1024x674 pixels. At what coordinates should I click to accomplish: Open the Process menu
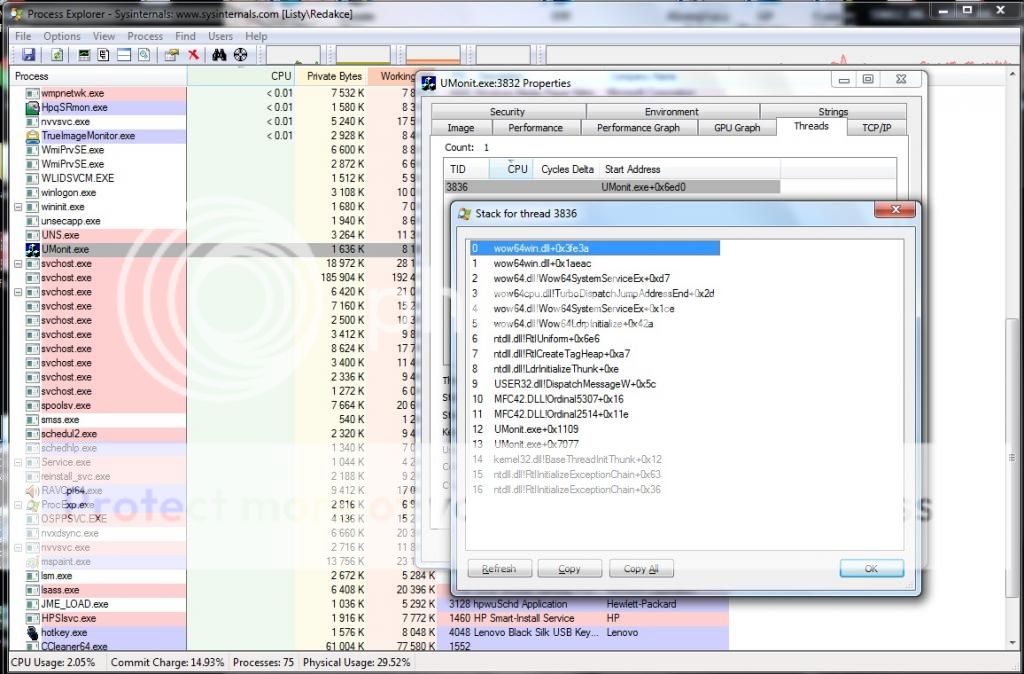click(145, 37)
